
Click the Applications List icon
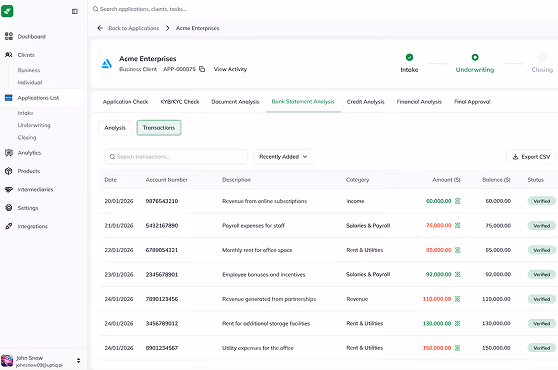tap(9, 98)
